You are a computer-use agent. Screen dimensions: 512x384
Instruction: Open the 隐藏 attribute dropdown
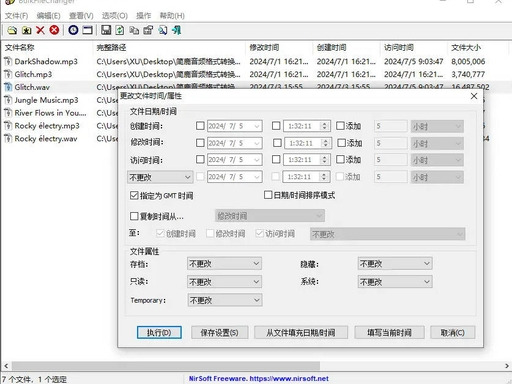(395, 264)
